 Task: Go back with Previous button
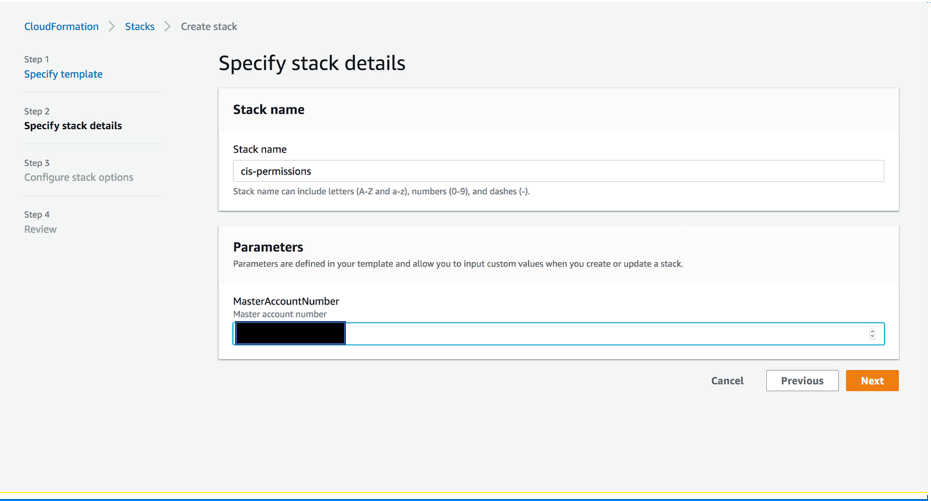pyautogui.click(x=802, y=380)
